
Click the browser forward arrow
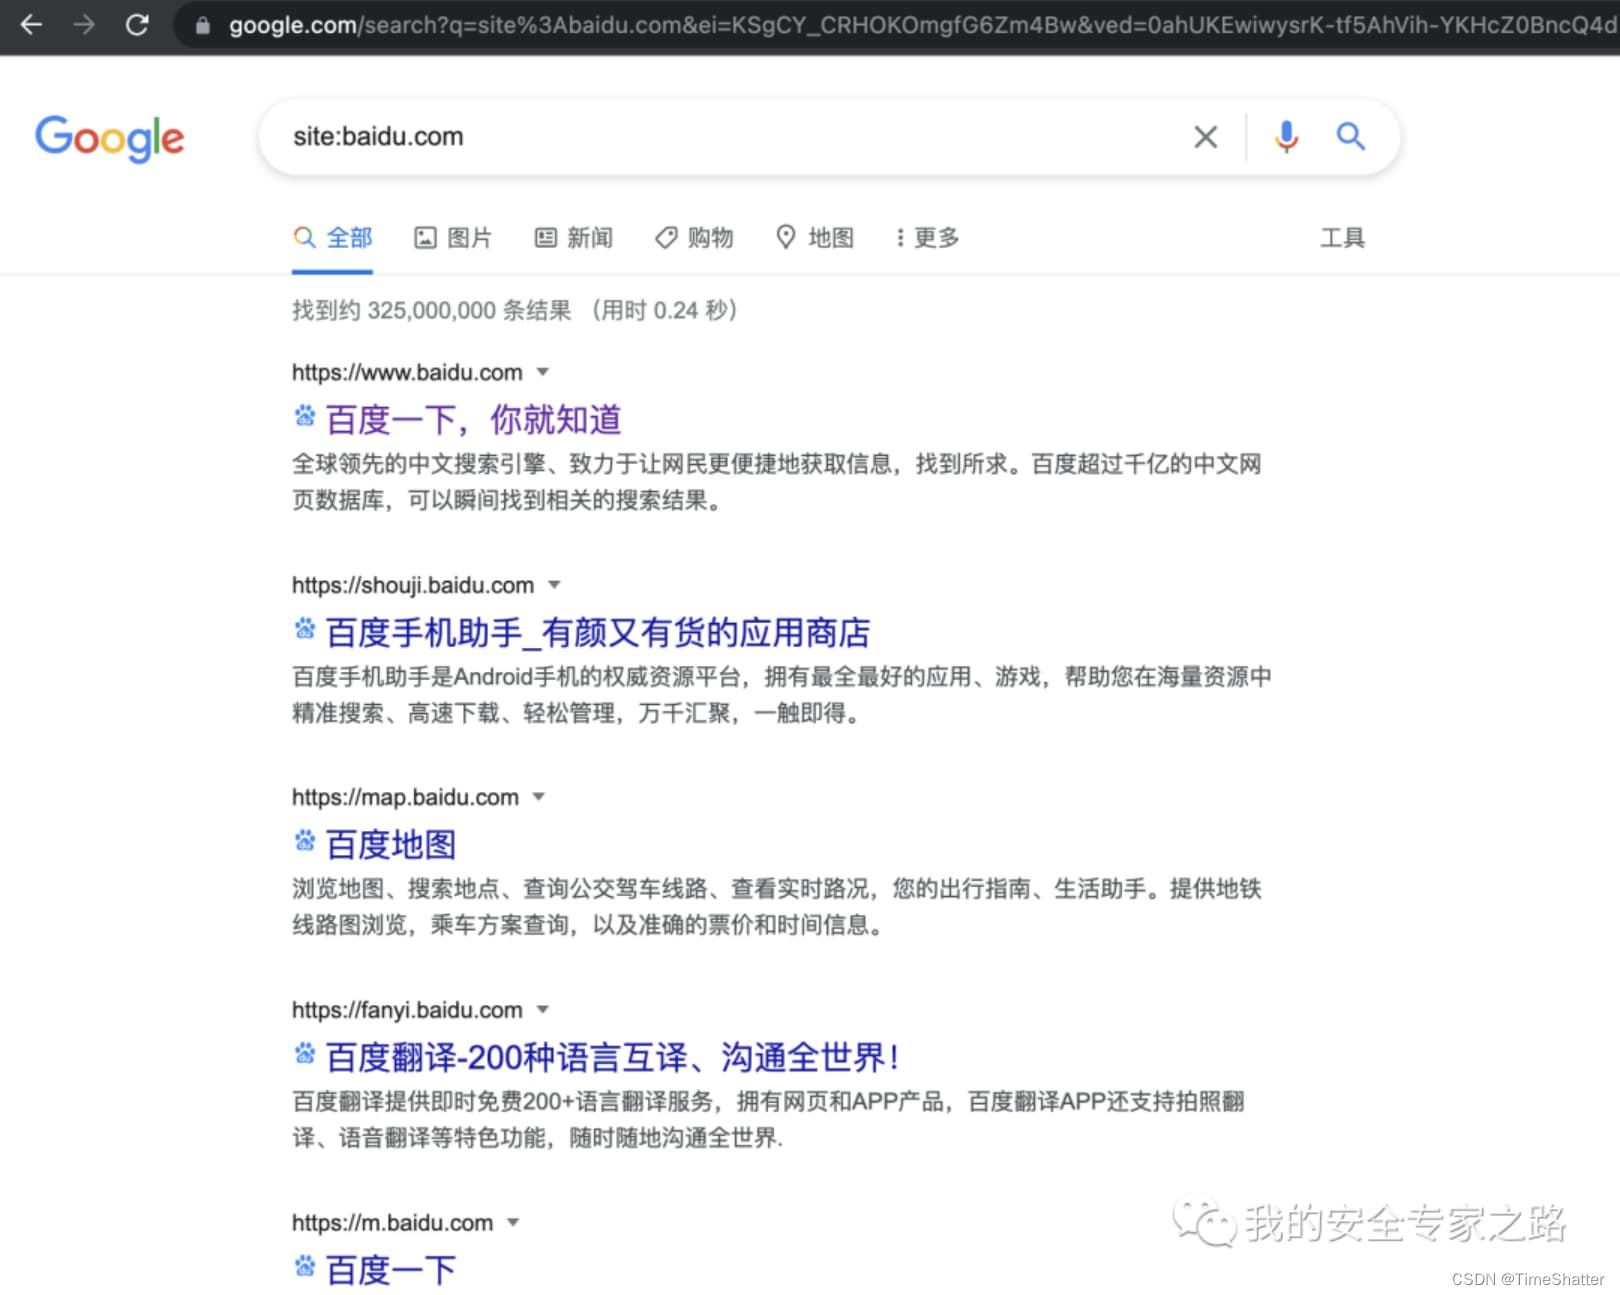pyautogui.click(x=84, y=24)
